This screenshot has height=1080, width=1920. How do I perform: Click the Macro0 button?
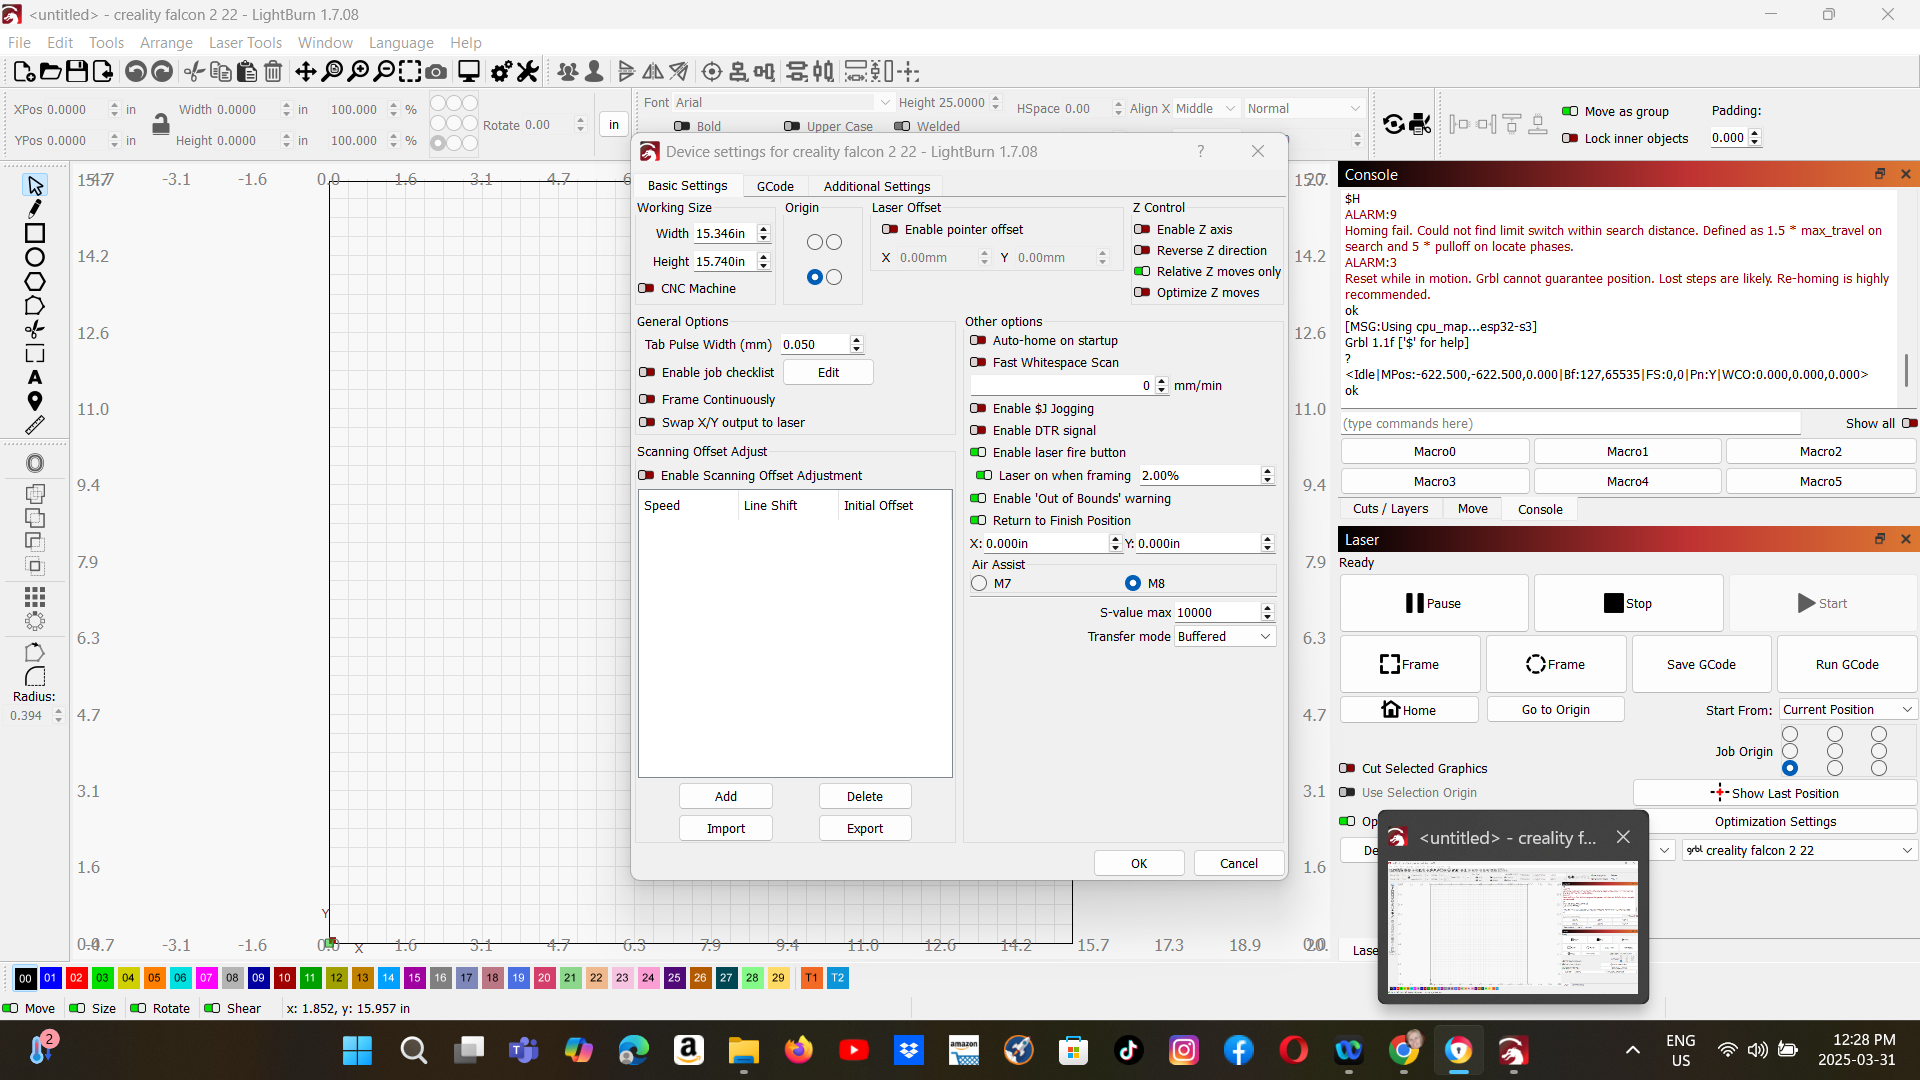tap(1435, 452)
